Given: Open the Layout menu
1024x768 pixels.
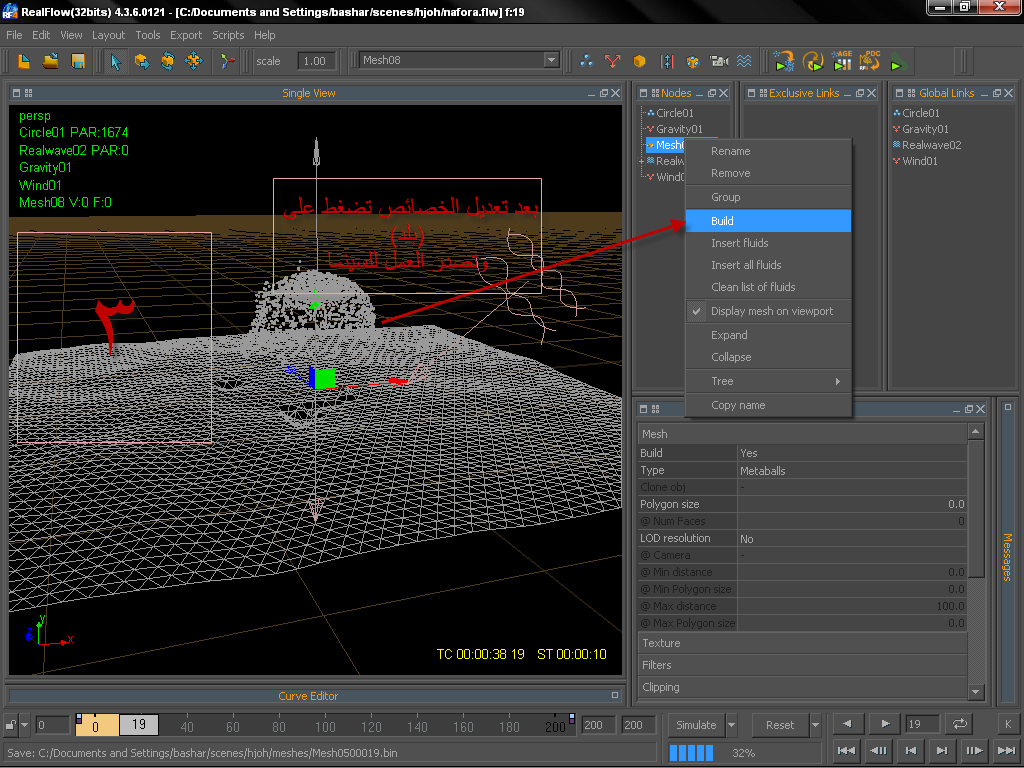Looking at the screenshot, I should click(108, 35).
